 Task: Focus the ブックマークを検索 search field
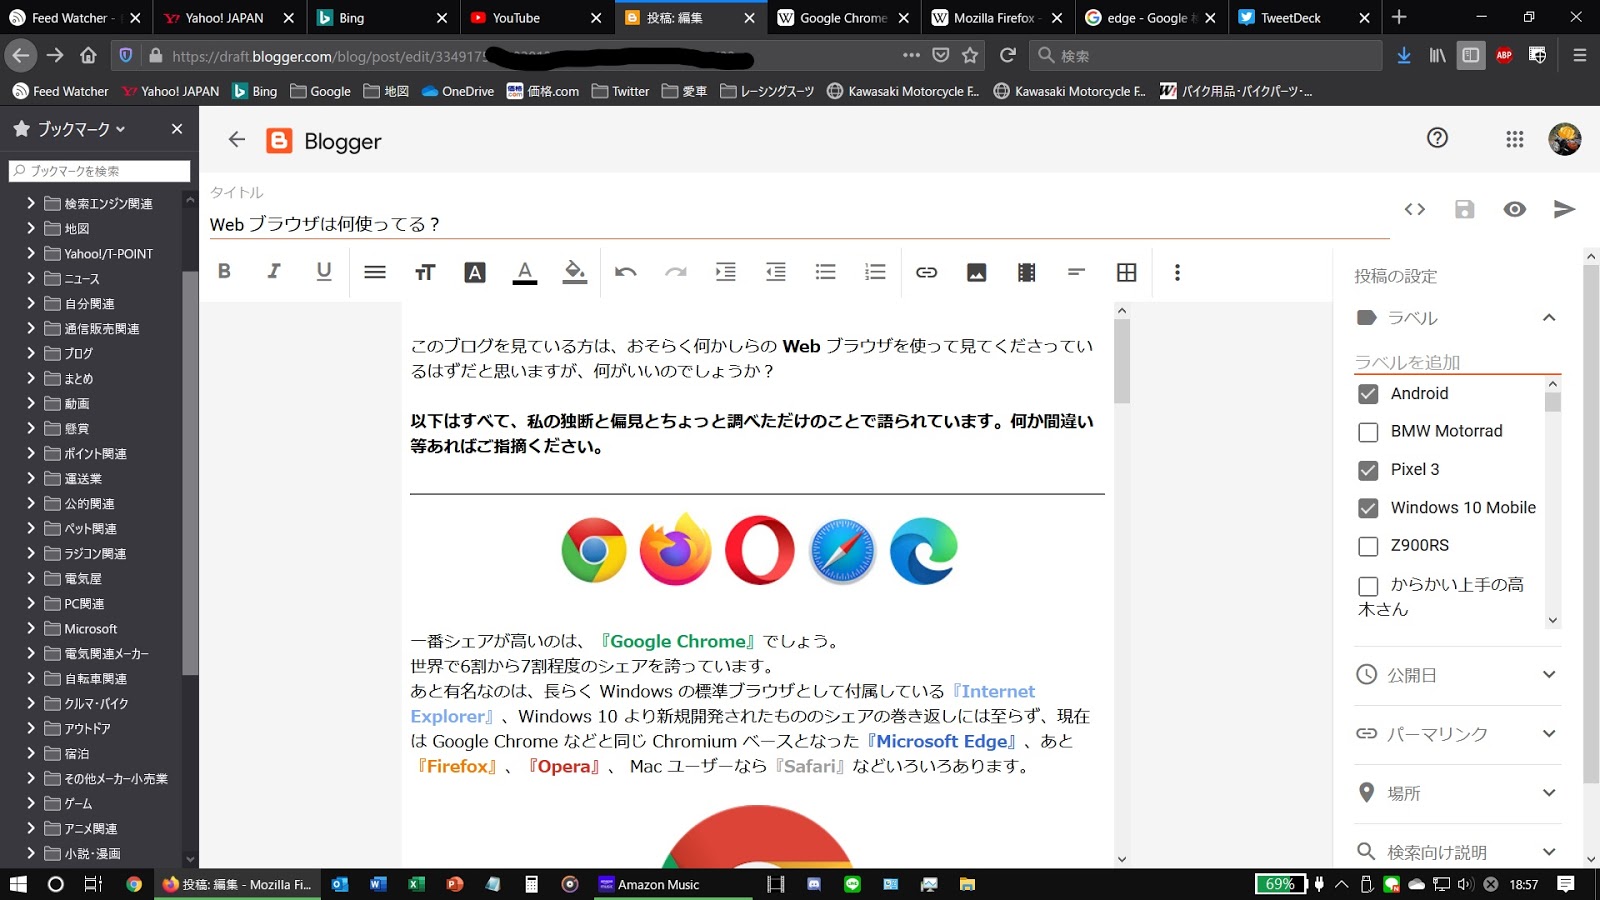pos(99,171)
